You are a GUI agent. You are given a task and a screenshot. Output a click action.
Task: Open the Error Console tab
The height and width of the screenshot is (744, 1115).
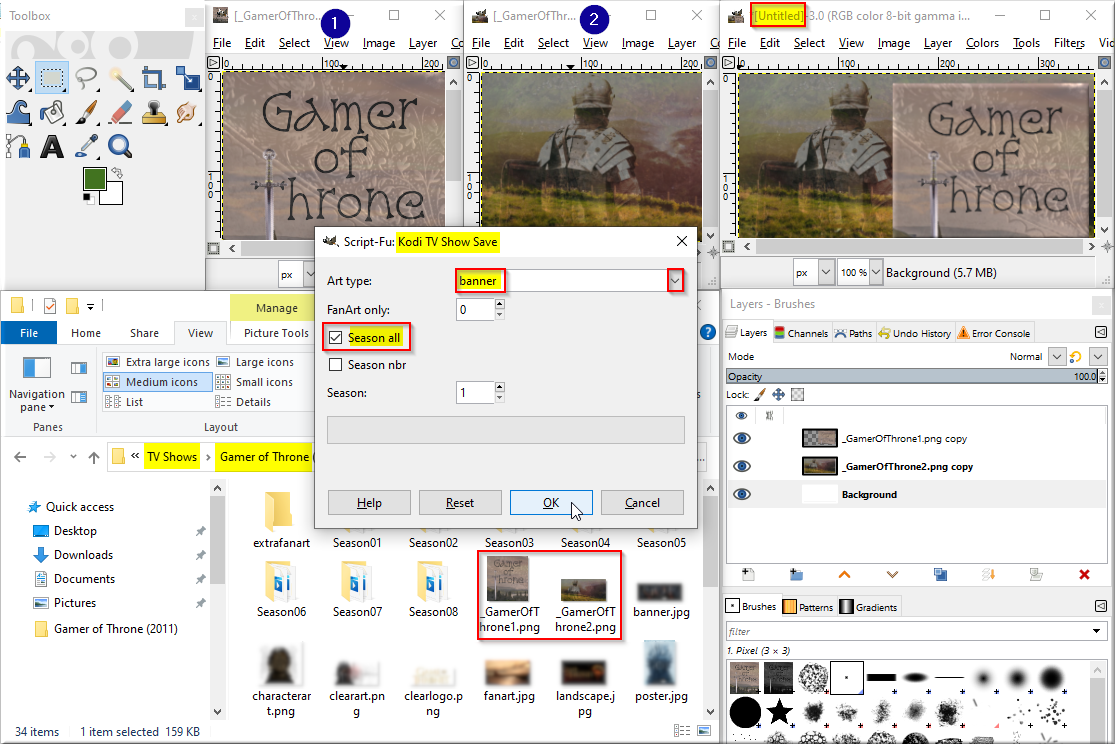(x=993, y=333)
